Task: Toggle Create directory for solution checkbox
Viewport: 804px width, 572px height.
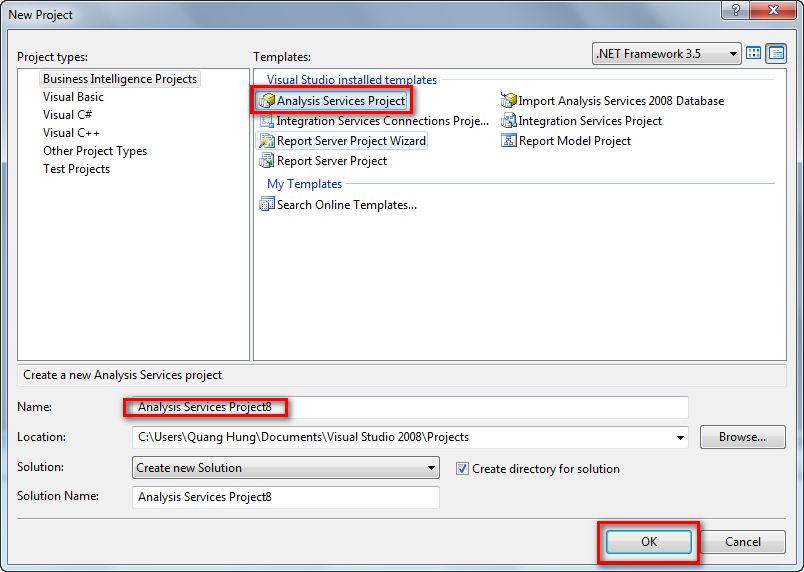Action: [x=462, y=468]
